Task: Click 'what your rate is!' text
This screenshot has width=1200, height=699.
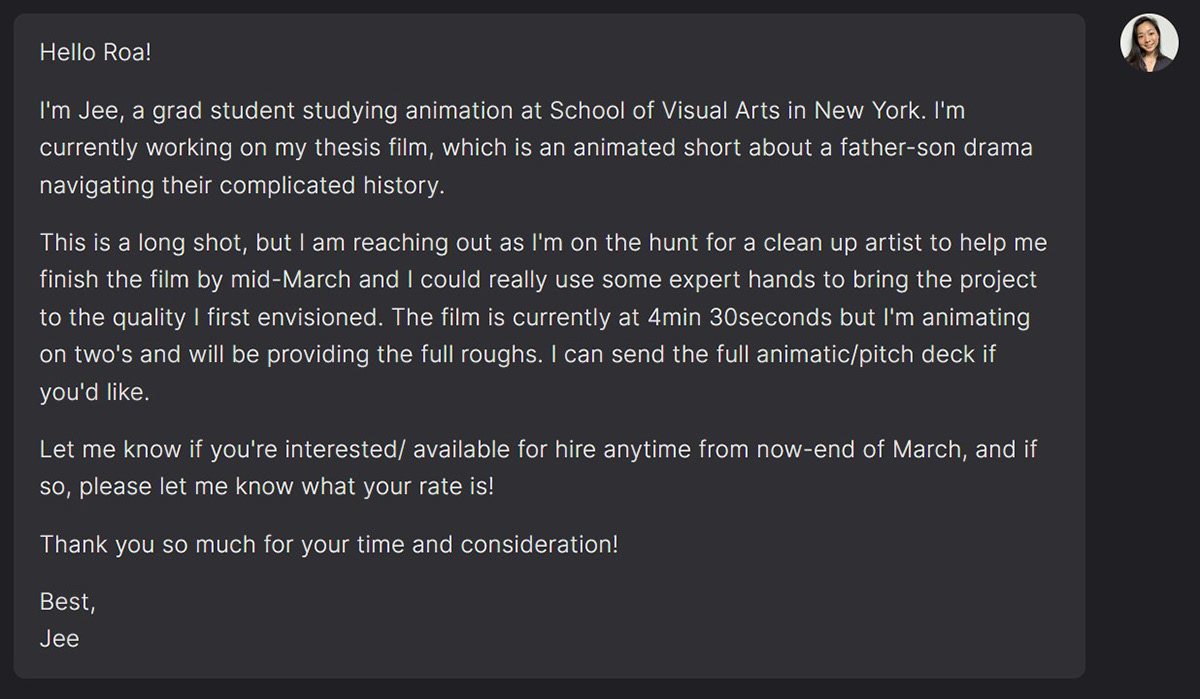Action: pos(404,488)
